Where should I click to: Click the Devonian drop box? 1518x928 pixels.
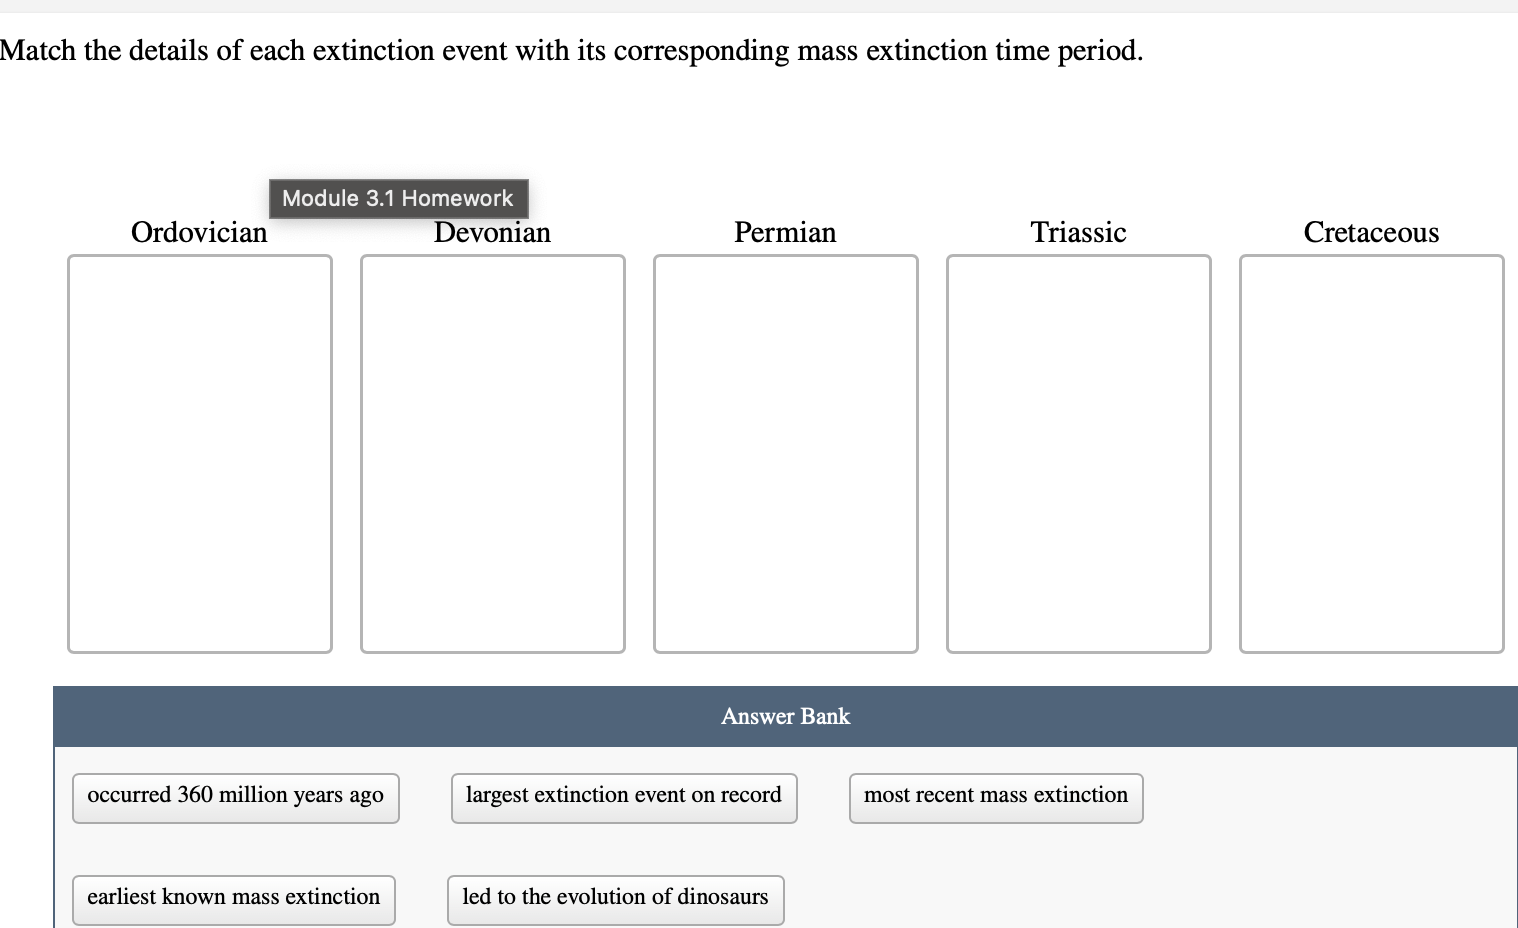[x=492, y=453]
